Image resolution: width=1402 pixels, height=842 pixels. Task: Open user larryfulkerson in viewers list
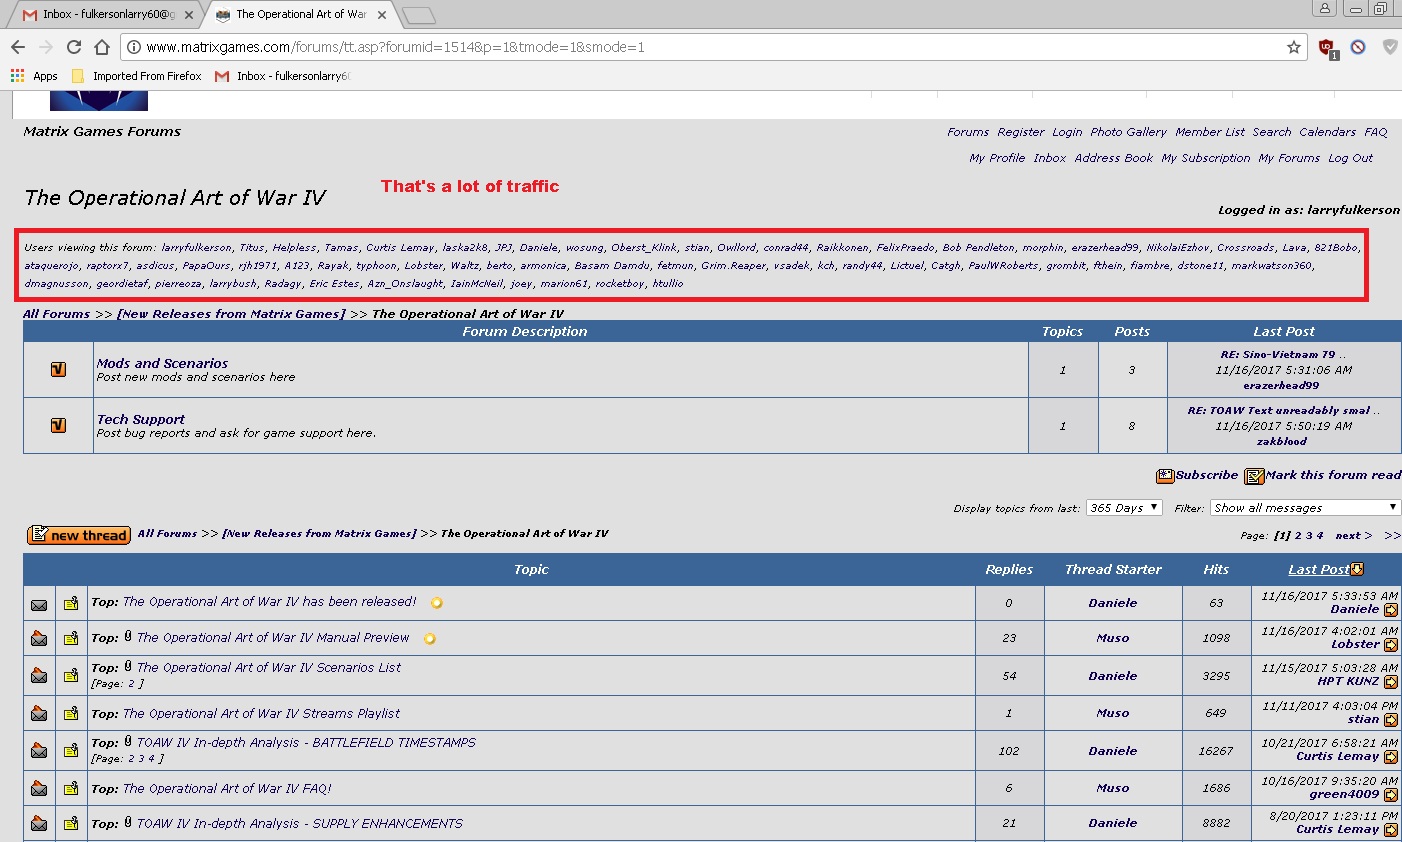[x=196, y=248]
